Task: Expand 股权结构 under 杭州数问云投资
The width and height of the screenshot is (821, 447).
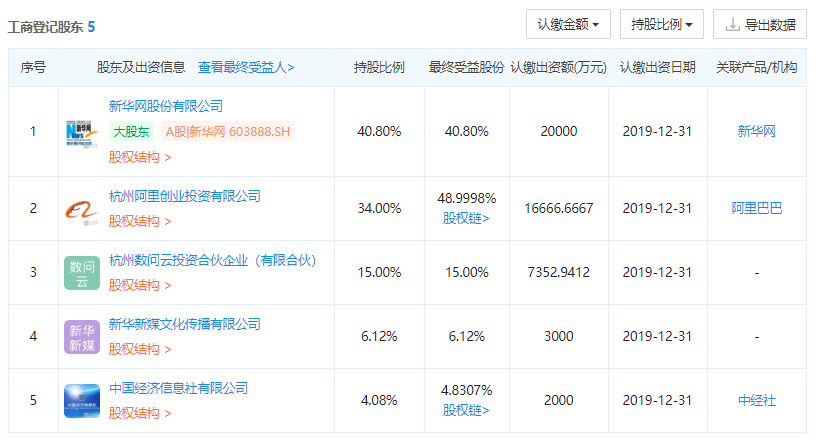Action: (x=140, y=285)
